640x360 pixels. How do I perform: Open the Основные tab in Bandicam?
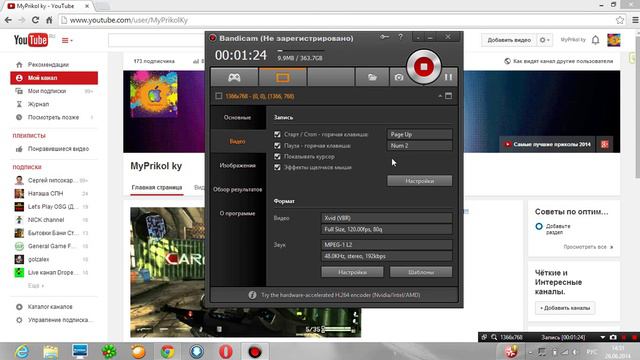pyautogui.click(x=238, y=118)
